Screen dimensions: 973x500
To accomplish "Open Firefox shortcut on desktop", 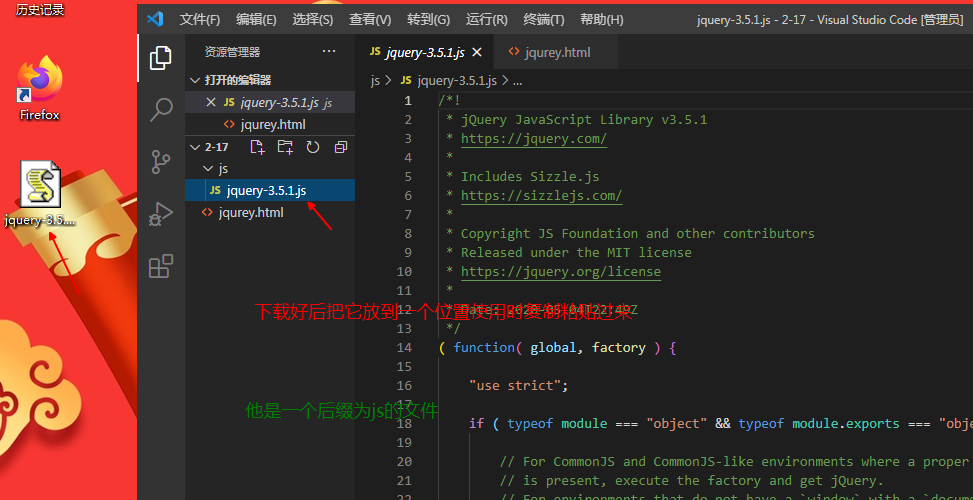I will [x=40, y=88].
